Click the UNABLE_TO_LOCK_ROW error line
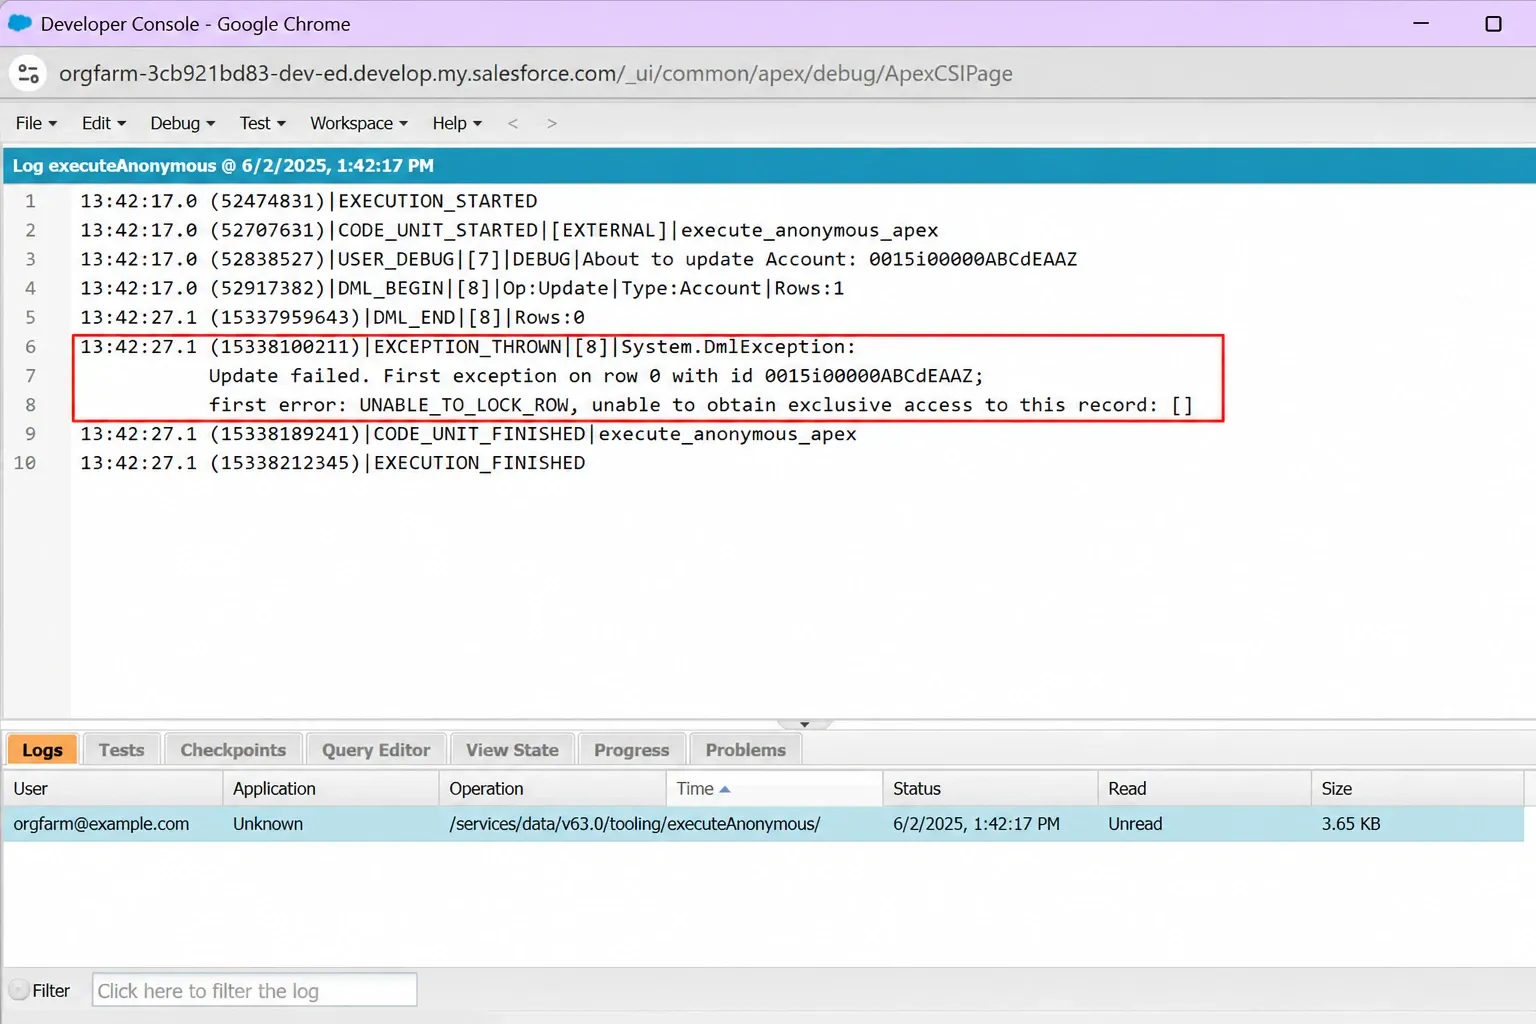The width and height of the screenshot is (1536, 1024). point(700,405)
